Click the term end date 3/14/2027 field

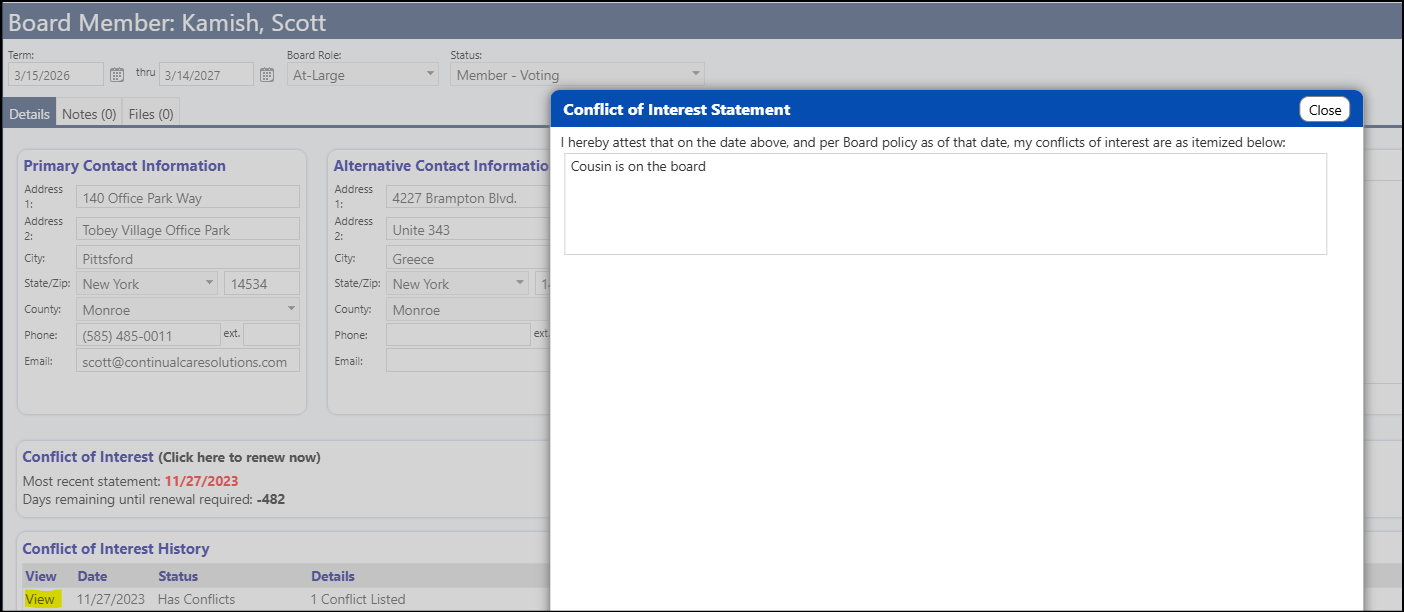(x=206, y=75)
